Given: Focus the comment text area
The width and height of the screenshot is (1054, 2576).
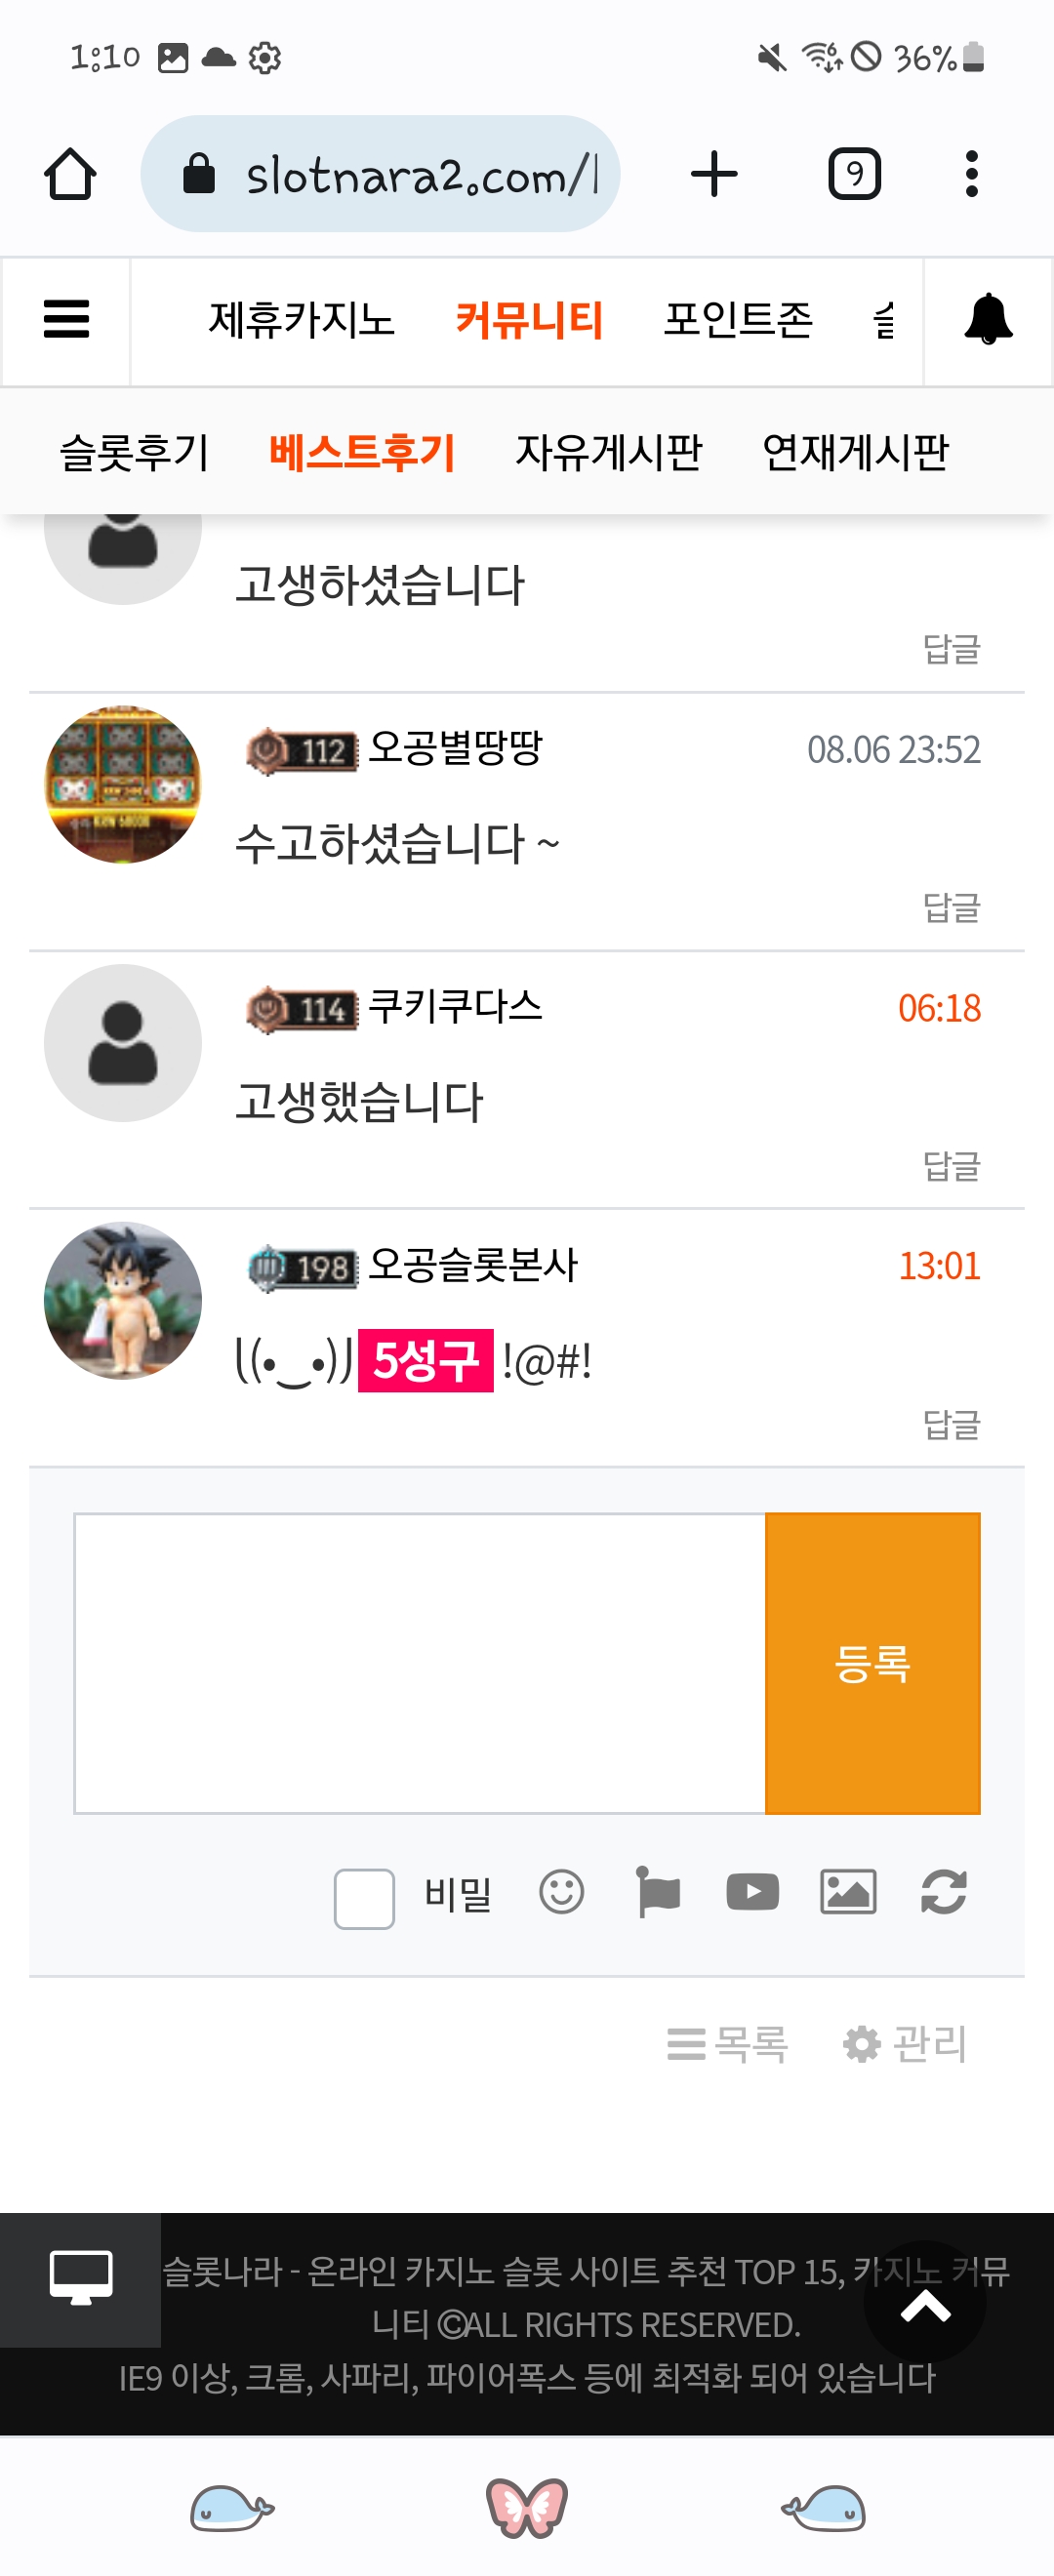Looking at the screenshot, I should click(420, 1663).
